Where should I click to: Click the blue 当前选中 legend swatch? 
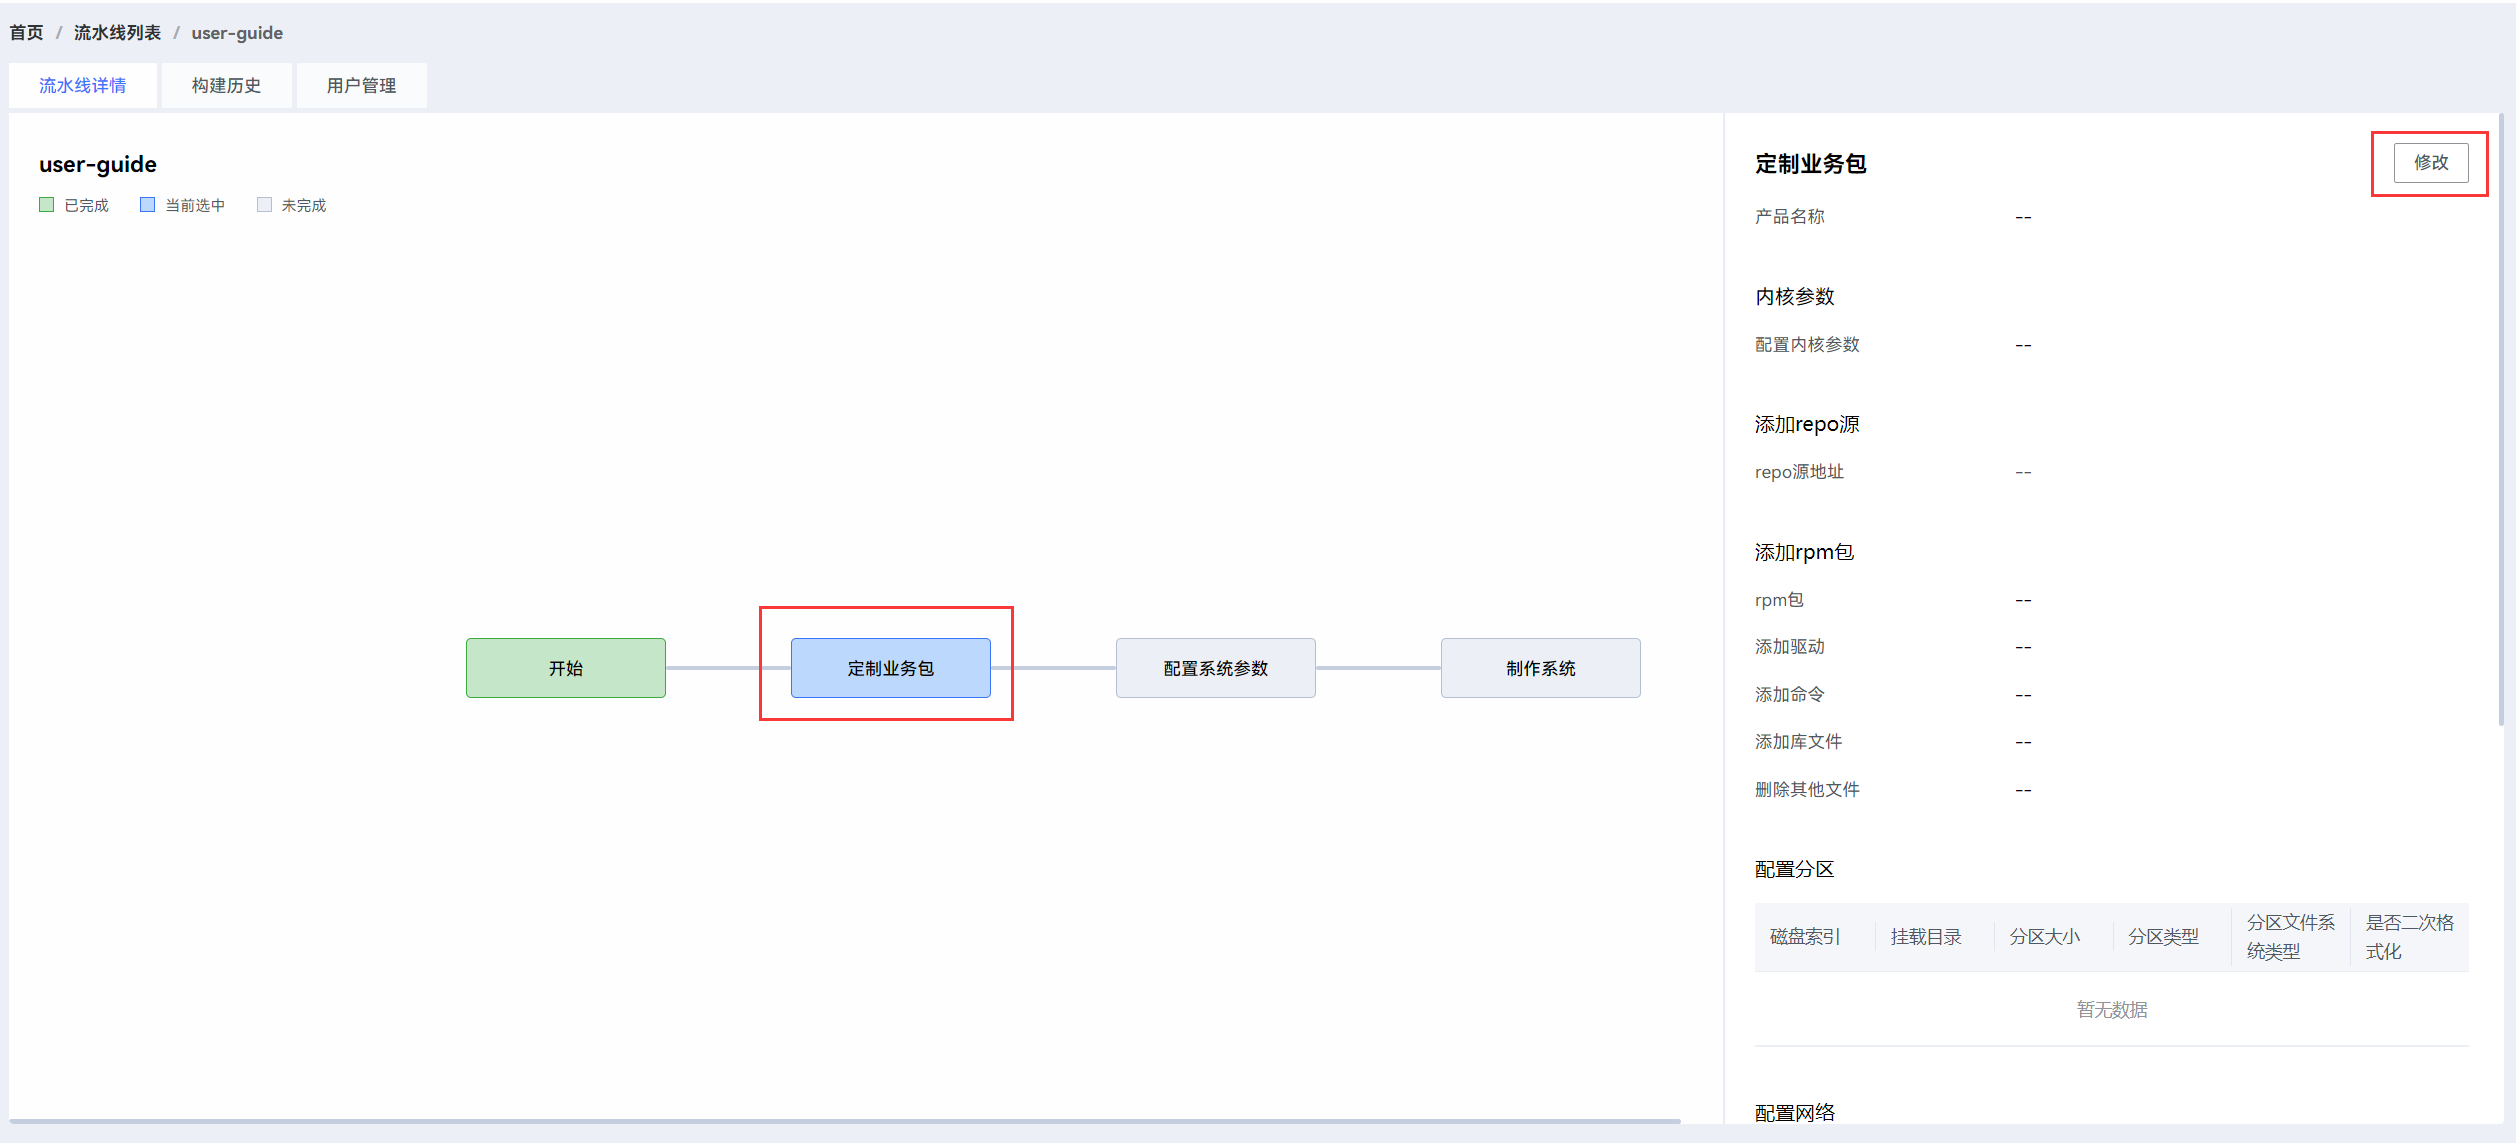tap(147, 205)
